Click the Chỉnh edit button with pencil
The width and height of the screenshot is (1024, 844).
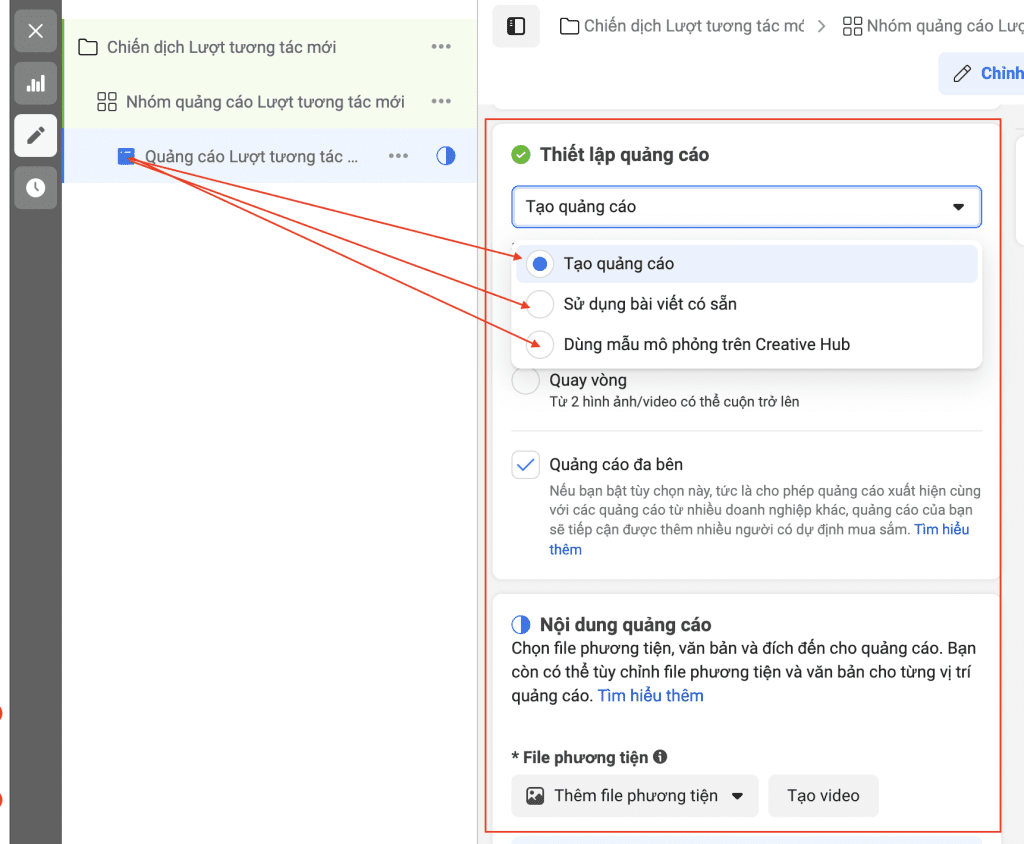[x=982, y=73]
